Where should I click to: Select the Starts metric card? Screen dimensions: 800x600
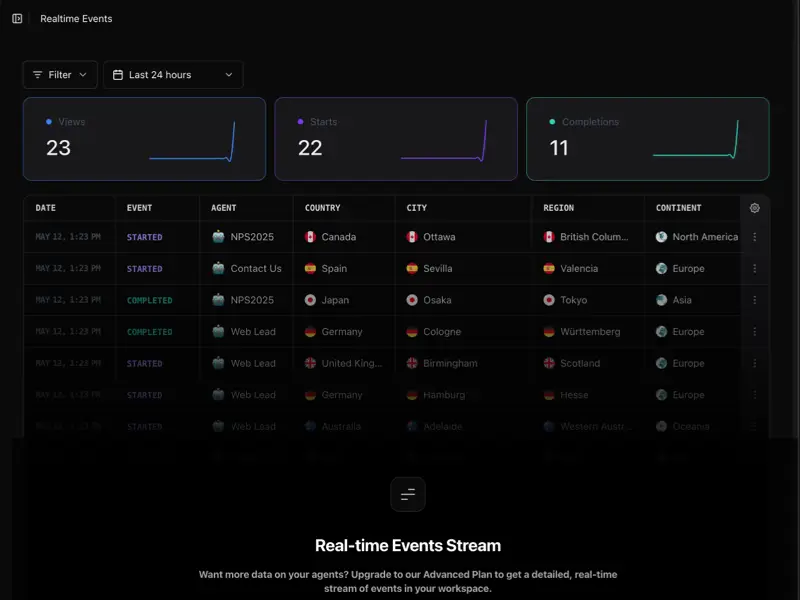[x=396, y=139]
